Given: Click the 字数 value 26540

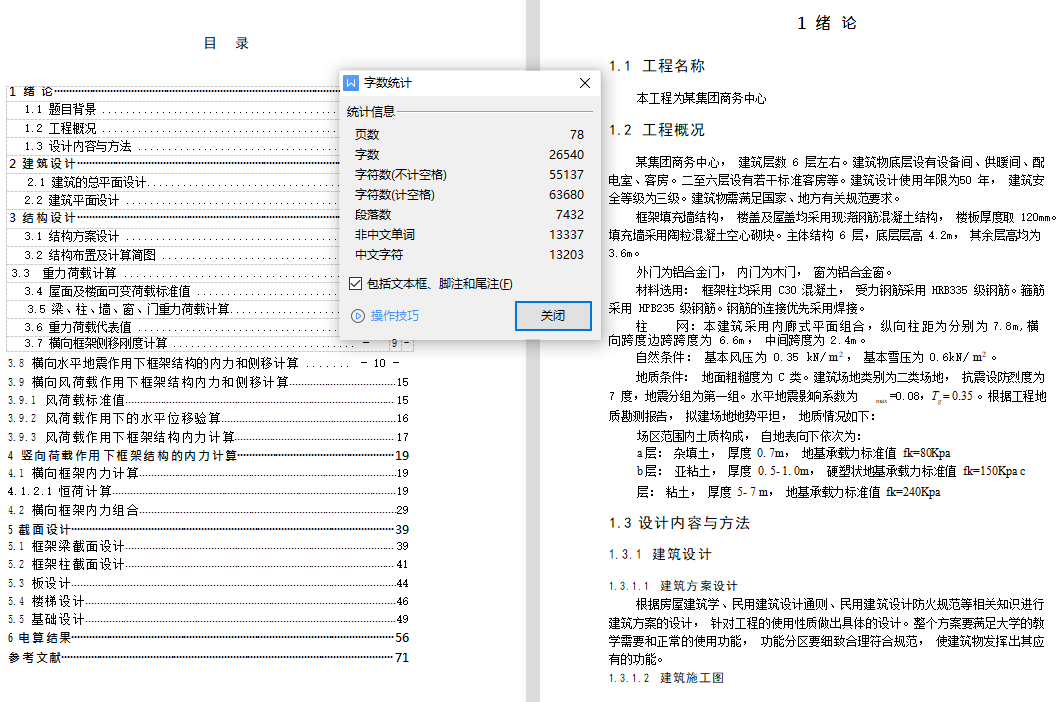Looking at the screenshot, I should [x=566, y=155].
